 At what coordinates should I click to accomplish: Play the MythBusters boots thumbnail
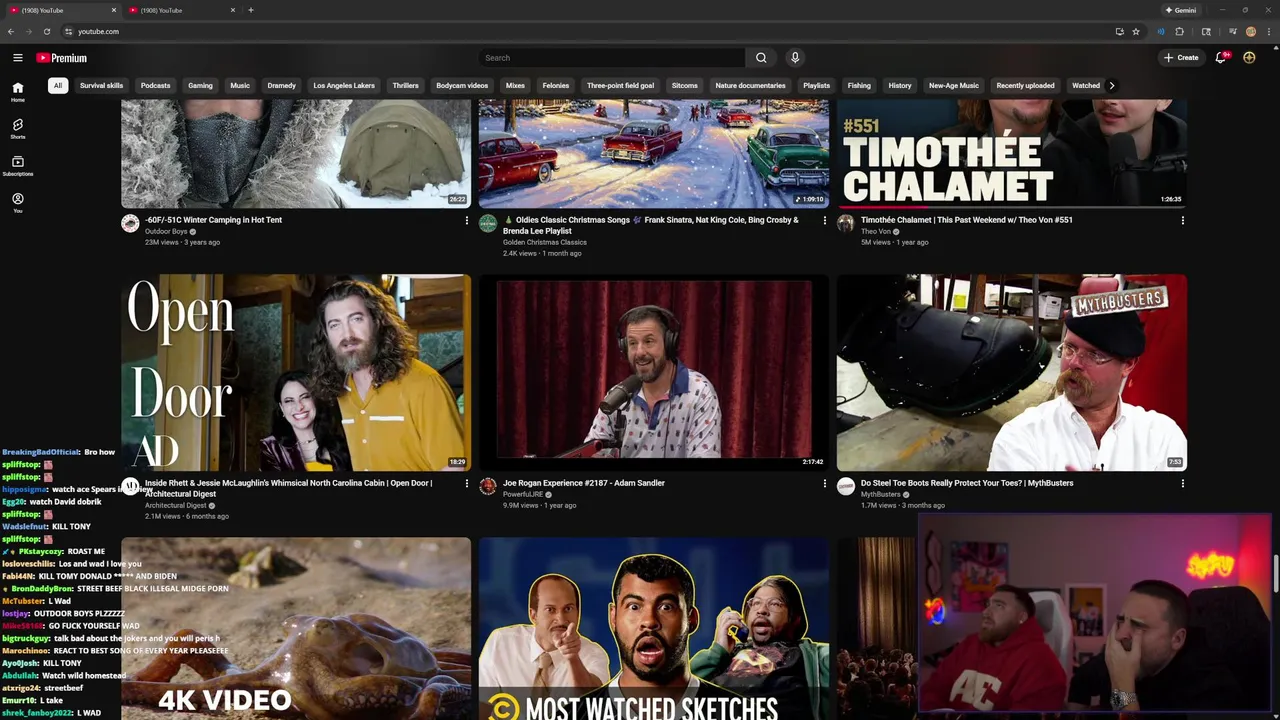click(1012, 372)
